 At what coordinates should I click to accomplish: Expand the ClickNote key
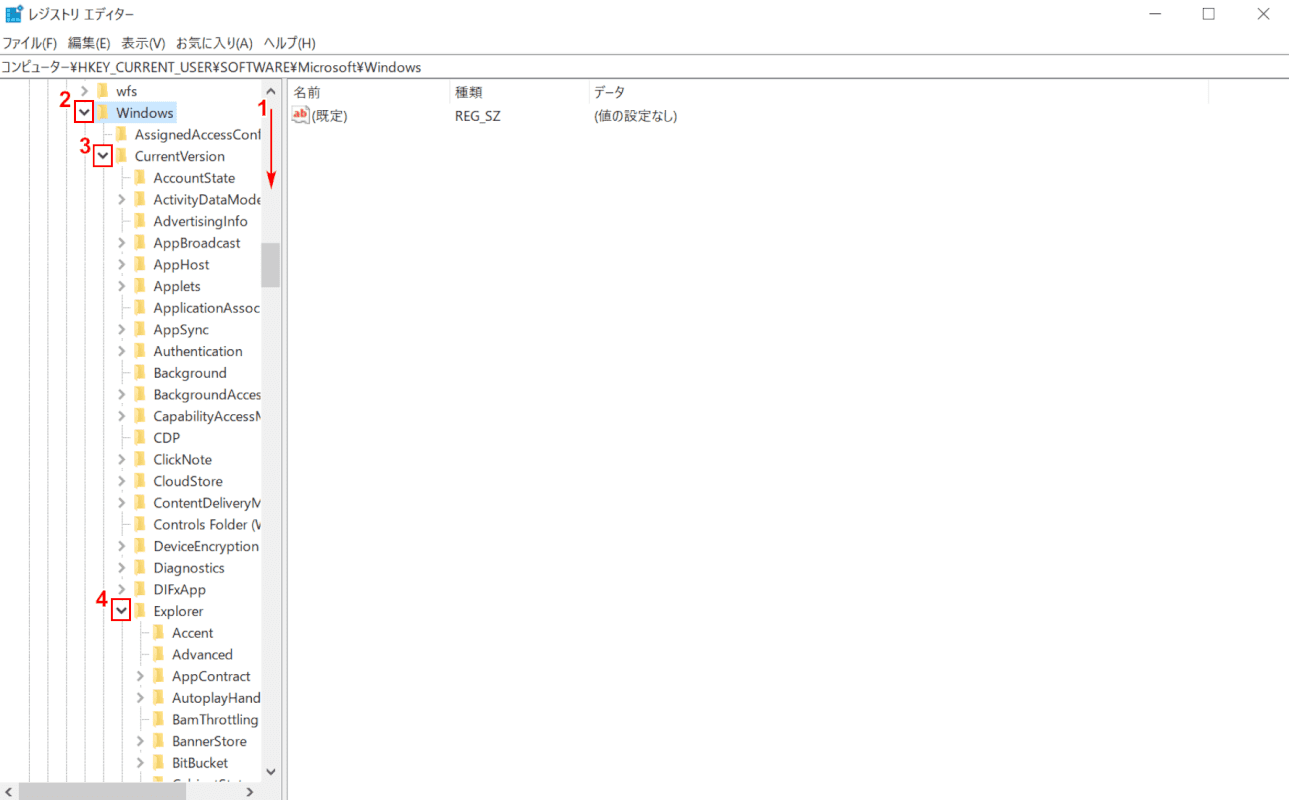[x=122, y=460]
